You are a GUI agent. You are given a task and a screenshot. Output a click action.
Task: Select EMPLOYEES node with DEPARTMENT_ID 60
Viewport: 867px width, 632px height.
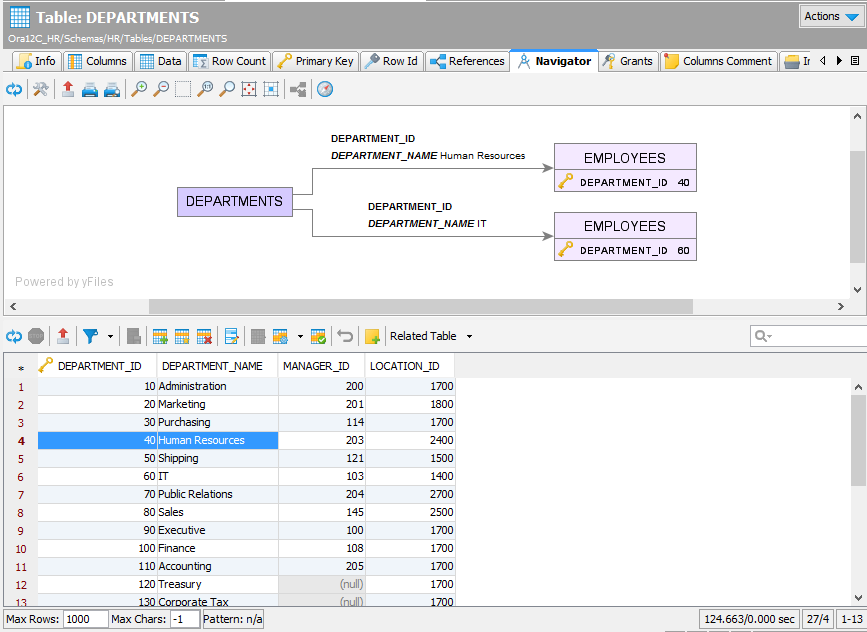point(625,236)
